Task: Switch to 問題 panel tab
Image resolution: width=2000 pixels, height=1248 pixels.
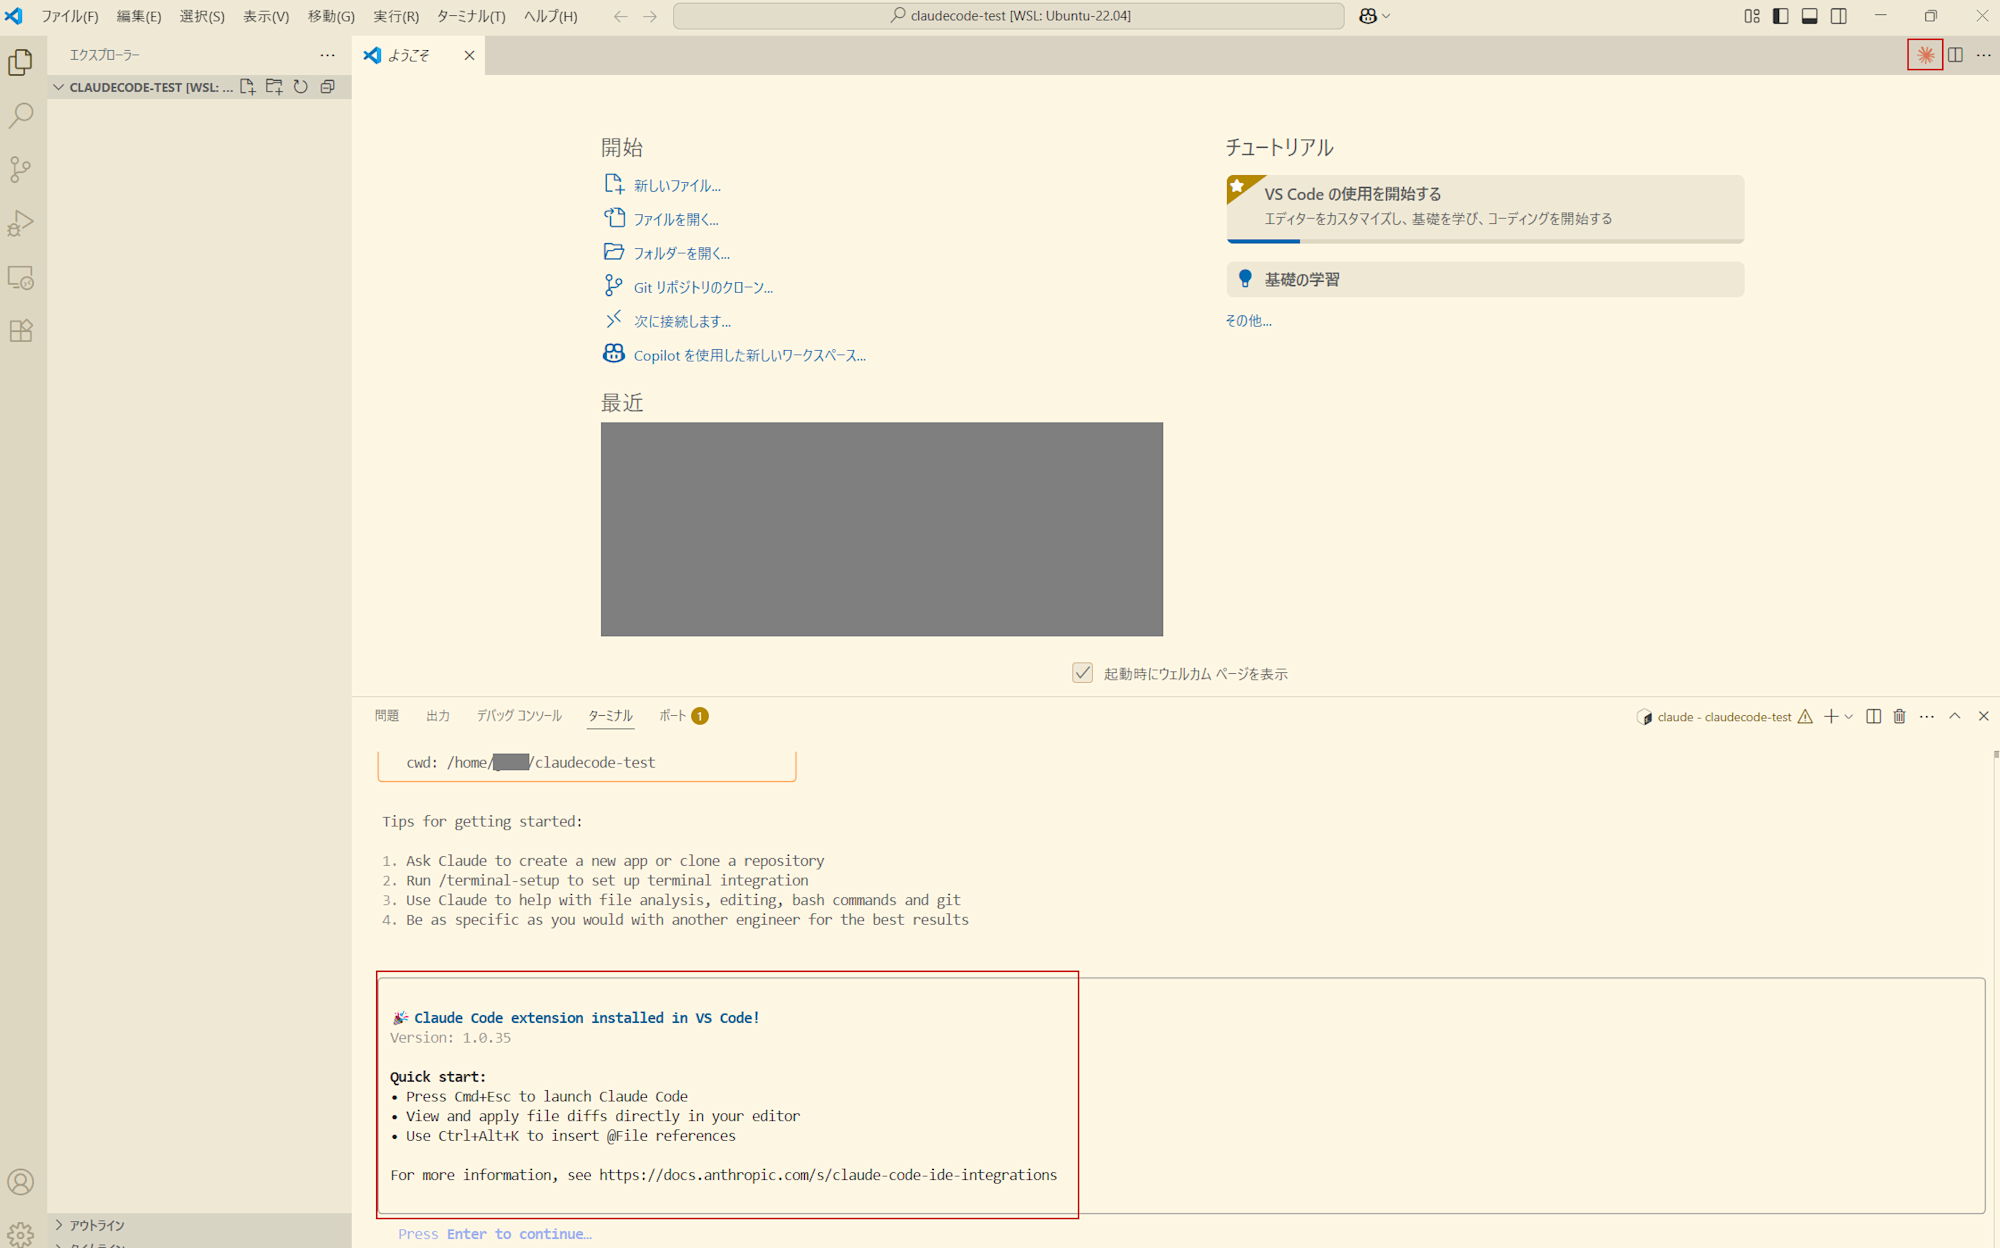Action: point(387,716)
